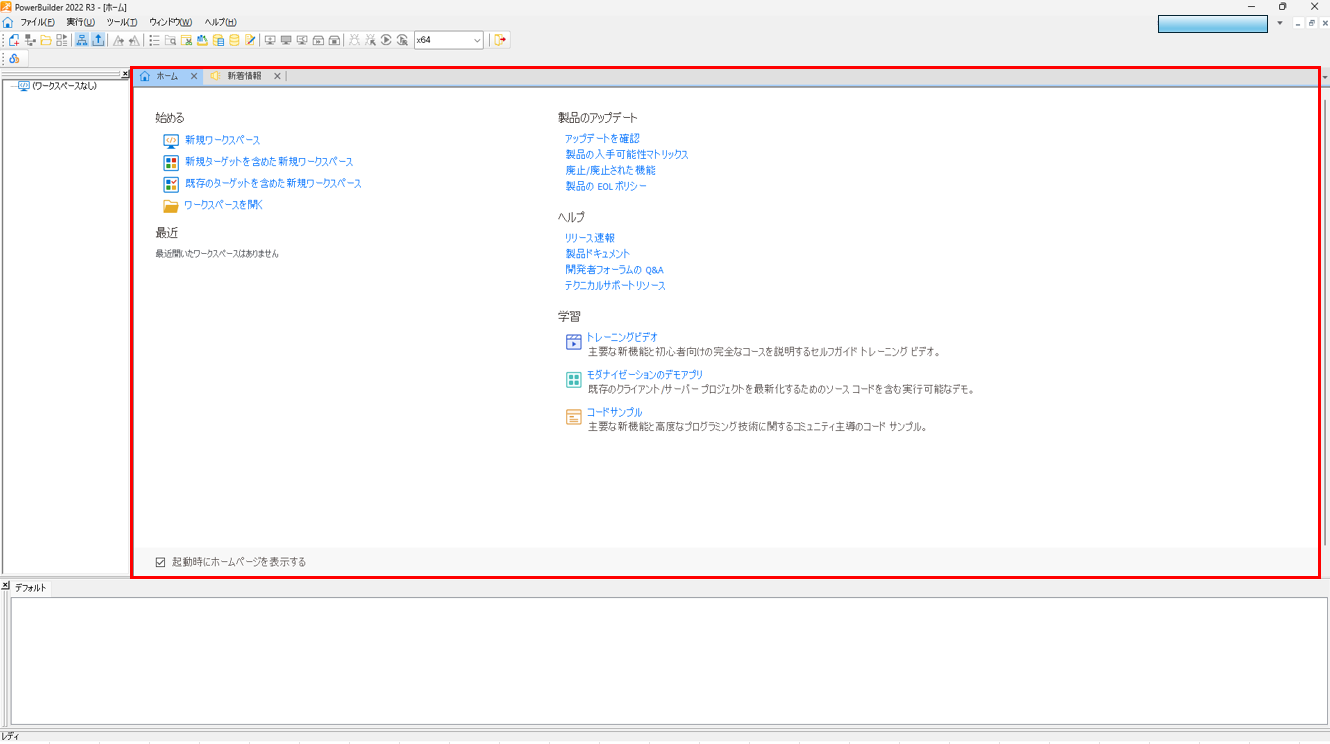Viewport: 1330px width, 744px height.
Task: Open 製品の EOL ポリシー link
Action: pos(606,186)
